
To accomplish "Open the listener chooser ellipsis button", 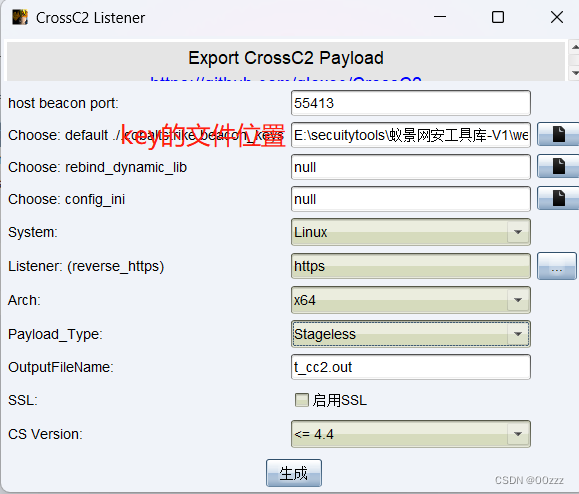I will pos(556,266).
